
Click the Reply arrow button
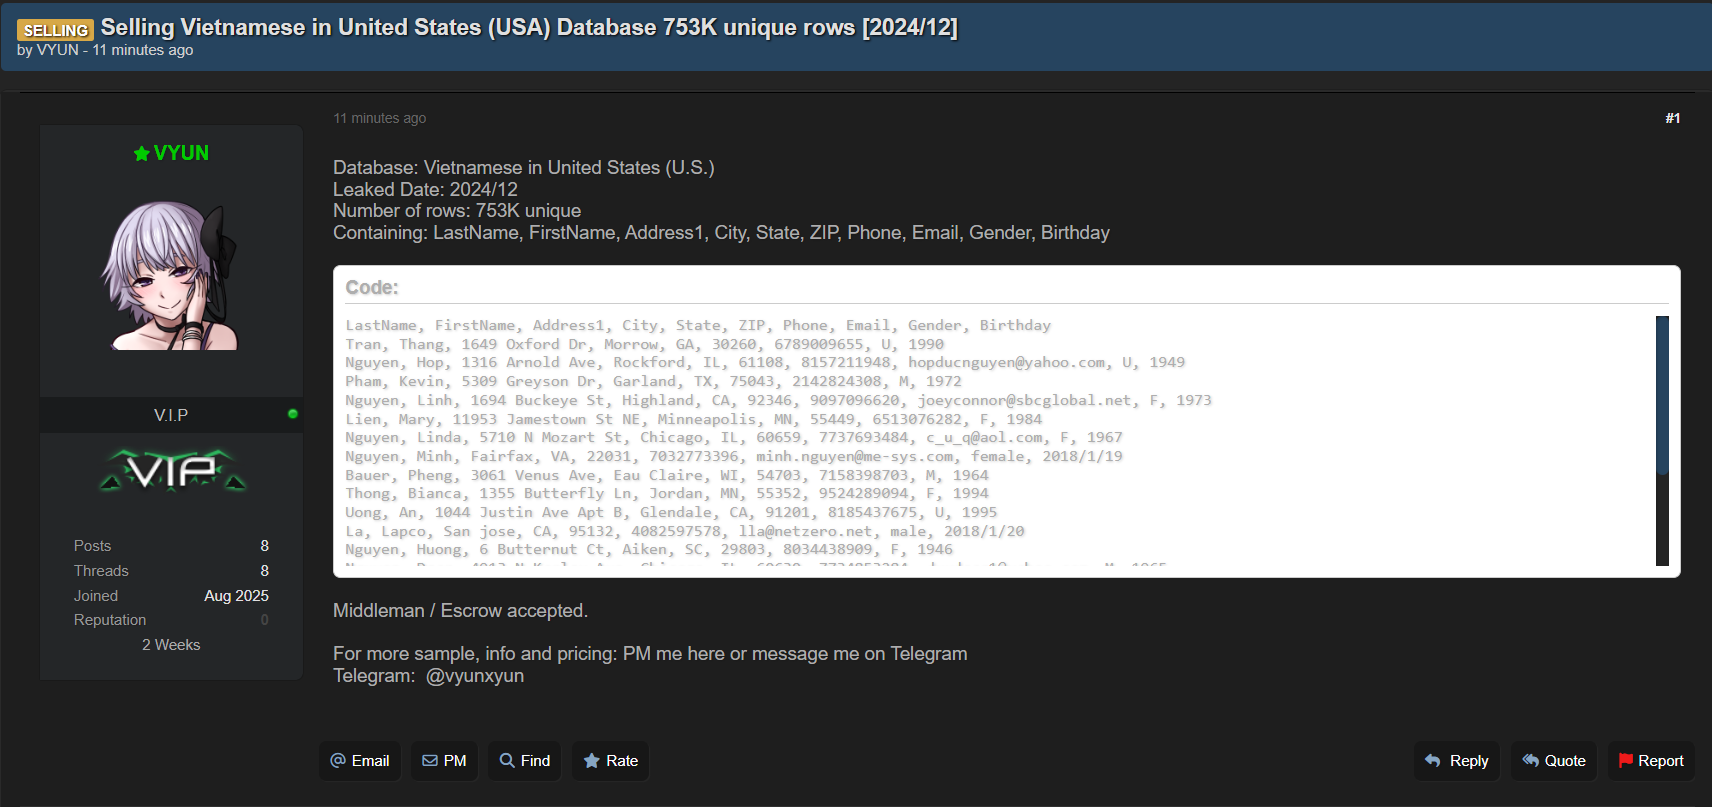(x=1457, y=761)
